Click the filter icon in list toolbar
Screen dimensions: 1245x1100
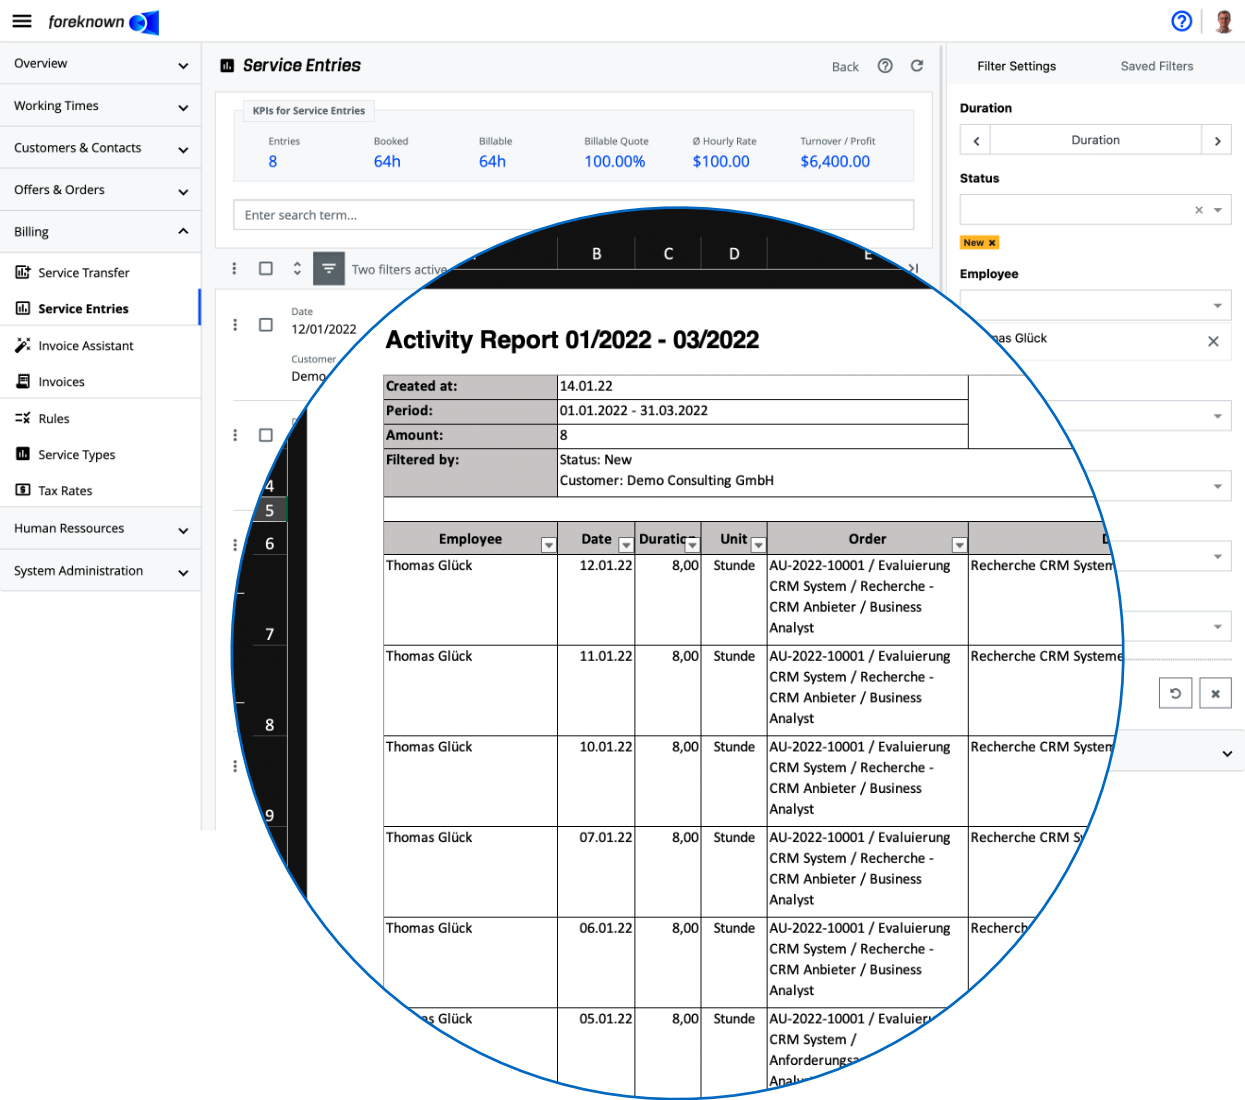pyautogui.click(x=329, y=269)
